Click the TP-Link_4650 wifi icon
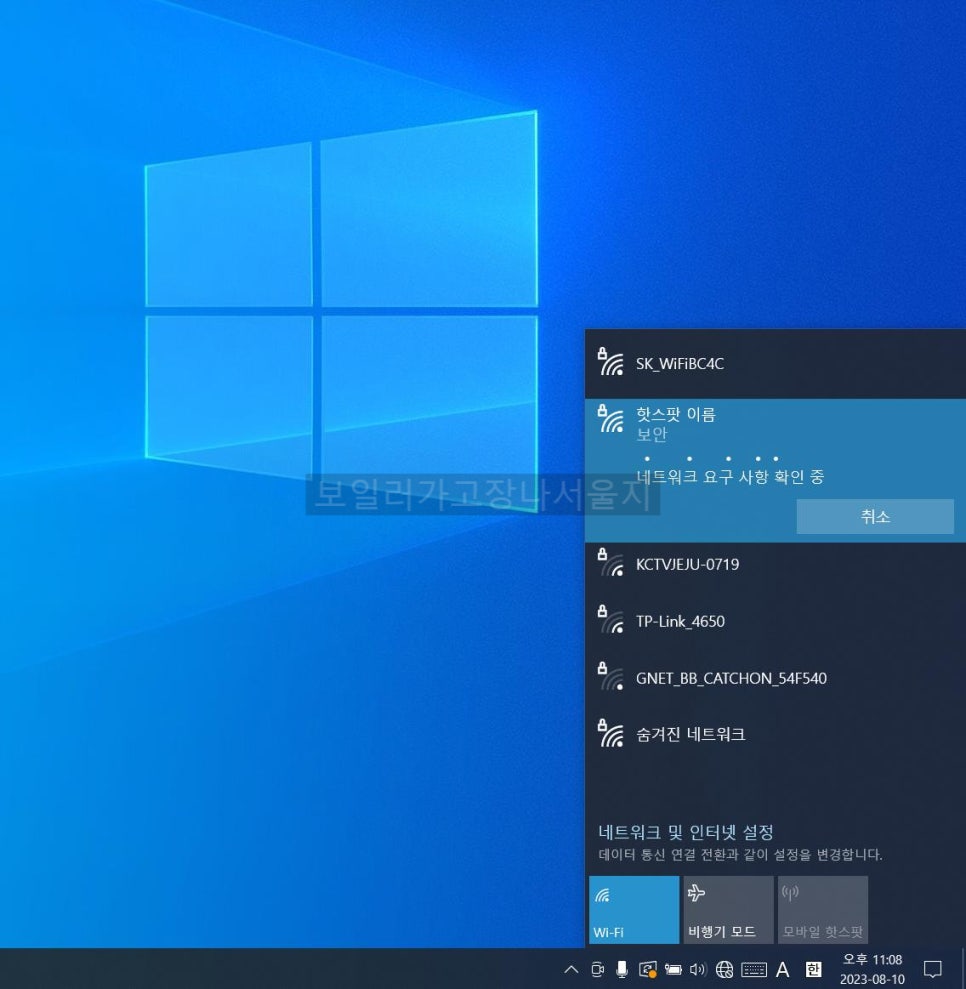966x989 pixels. click(610, 619)
